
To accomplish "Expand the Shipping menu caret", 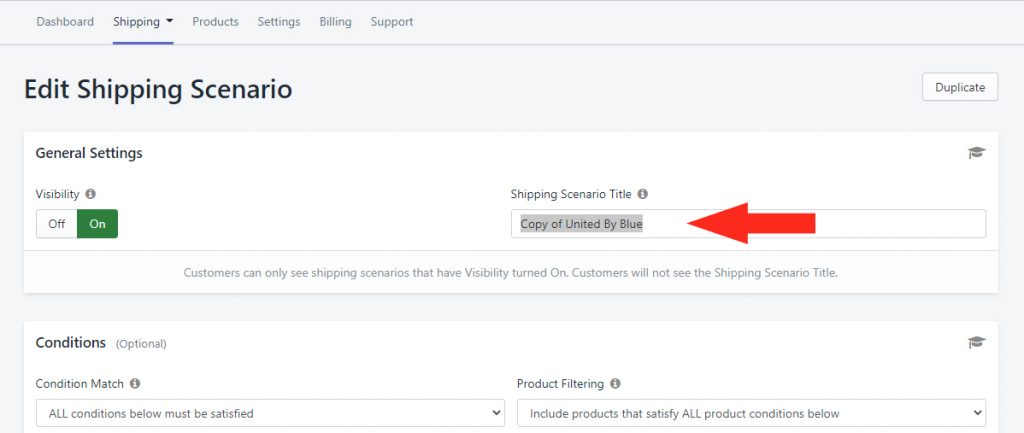I will pyautogui.click(x=170, y=21).
